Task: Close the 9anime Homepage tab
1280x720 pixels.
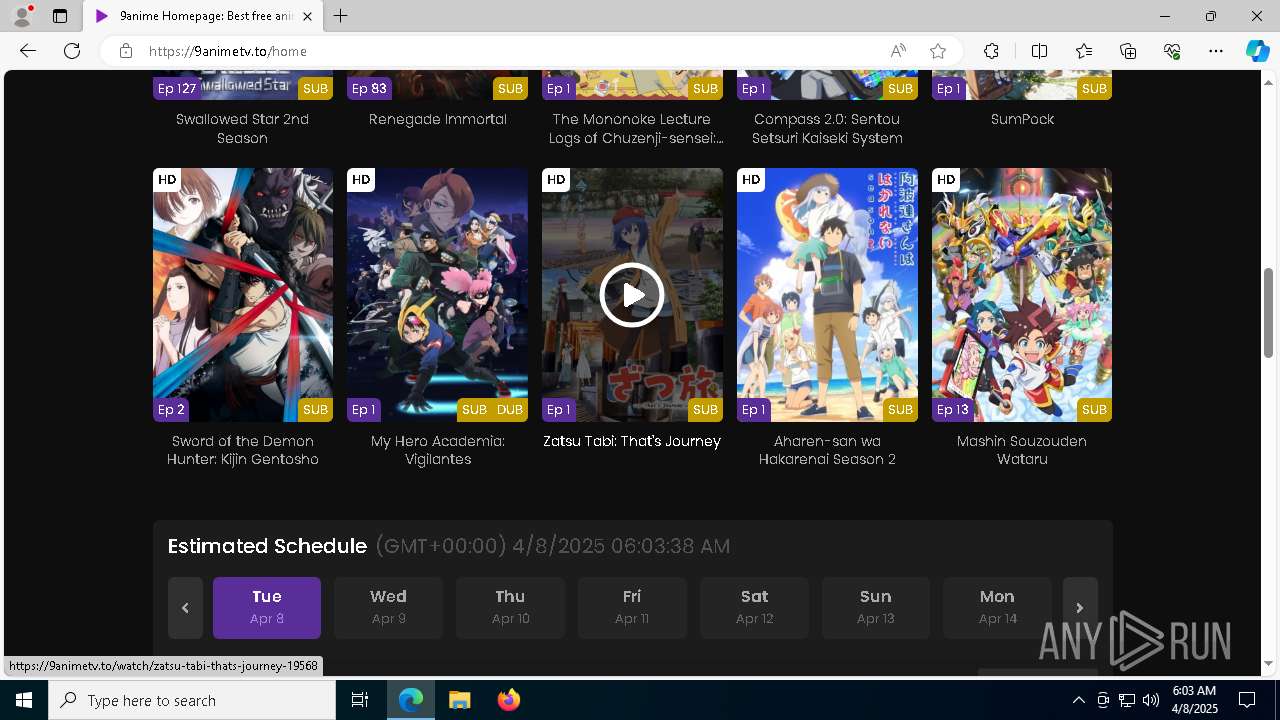Action: click(307, 16)
